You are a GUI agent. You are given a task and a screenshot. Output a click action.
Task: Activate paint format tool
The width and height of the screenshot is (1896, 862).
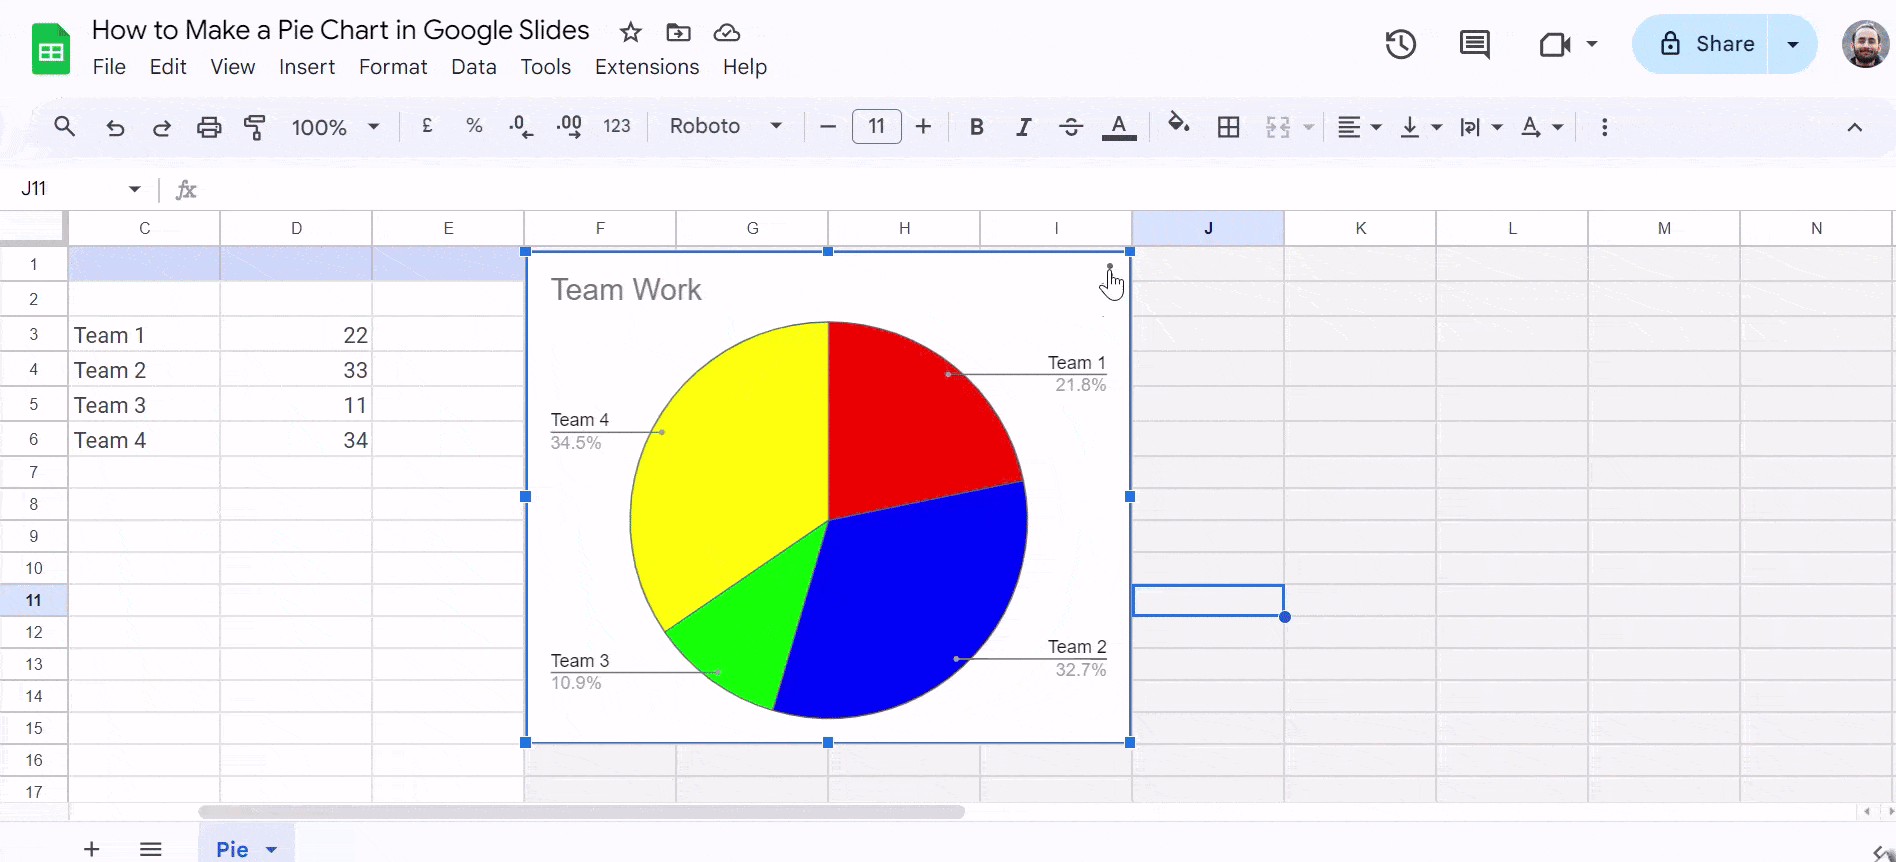pyautogui.click(x=255, y=127)
